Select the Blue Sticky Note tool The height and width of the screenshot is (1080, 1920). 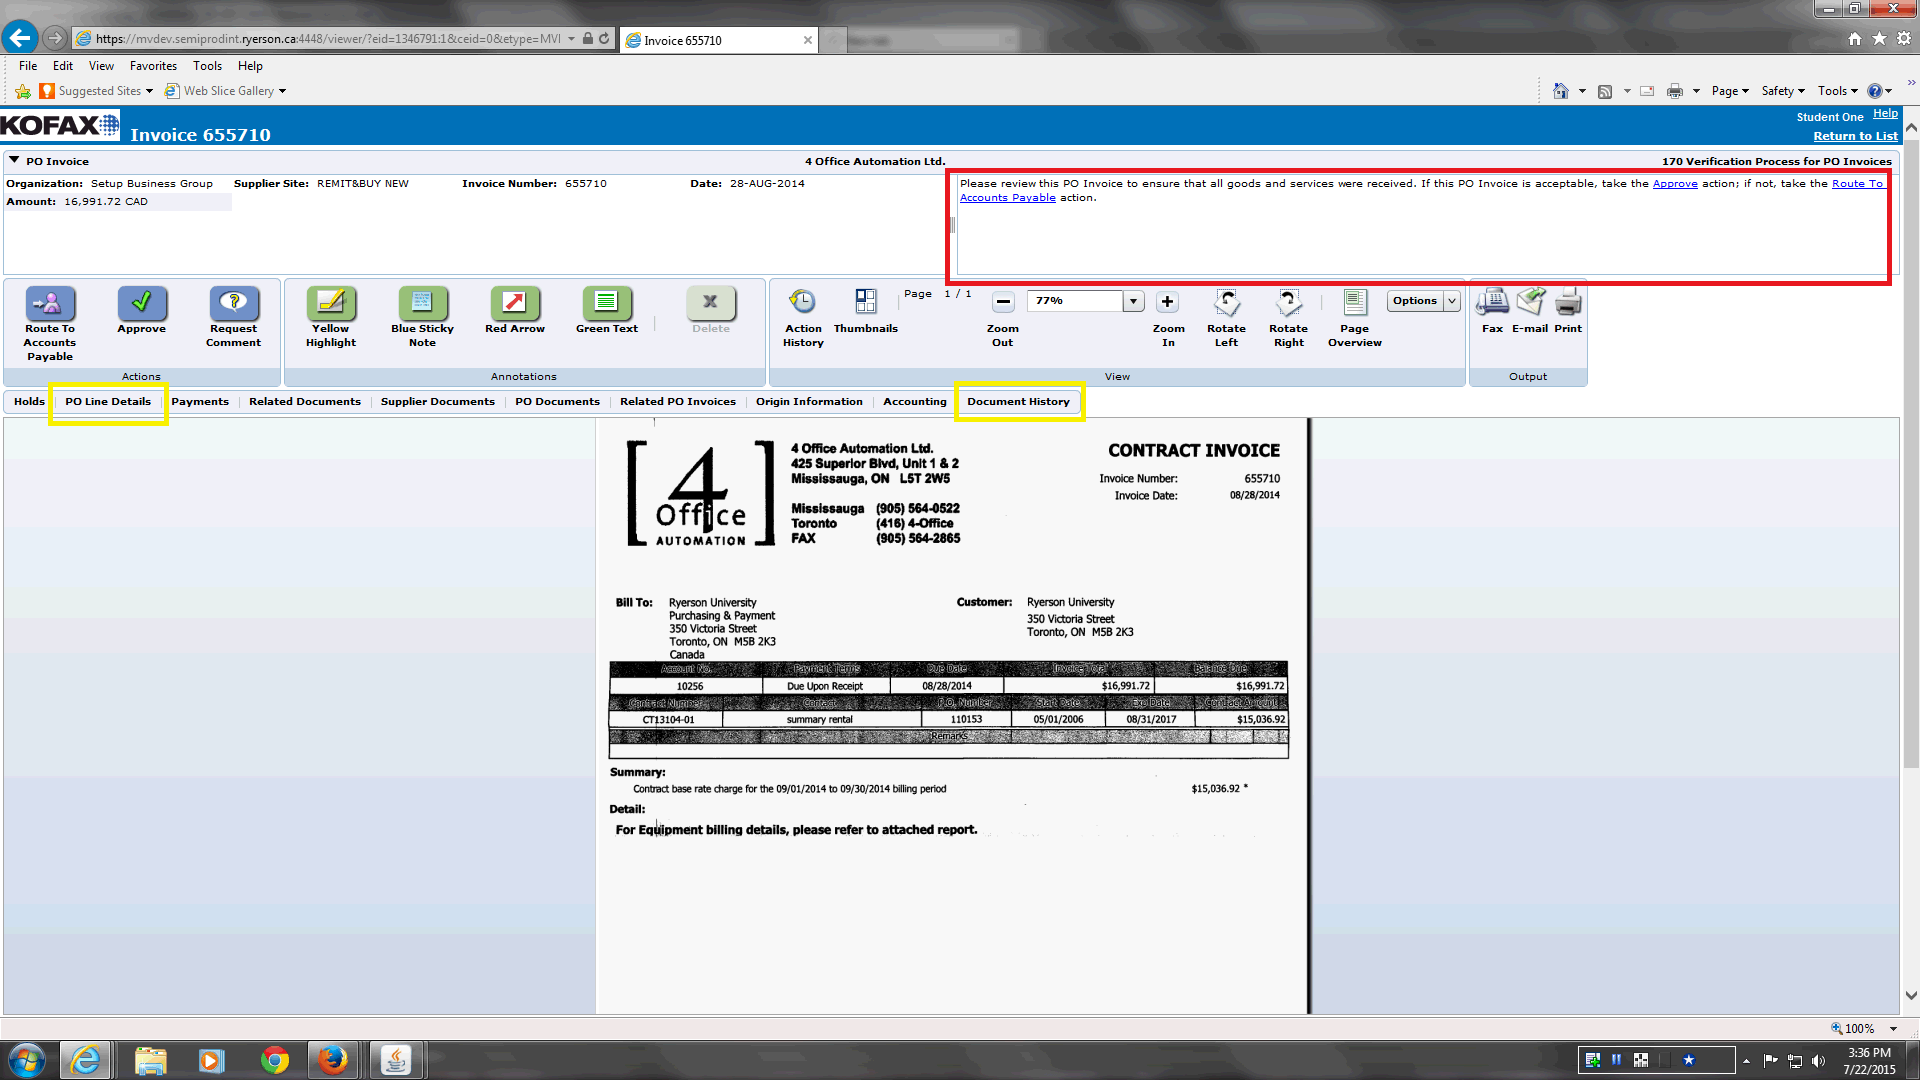click(x=422, y=302)
